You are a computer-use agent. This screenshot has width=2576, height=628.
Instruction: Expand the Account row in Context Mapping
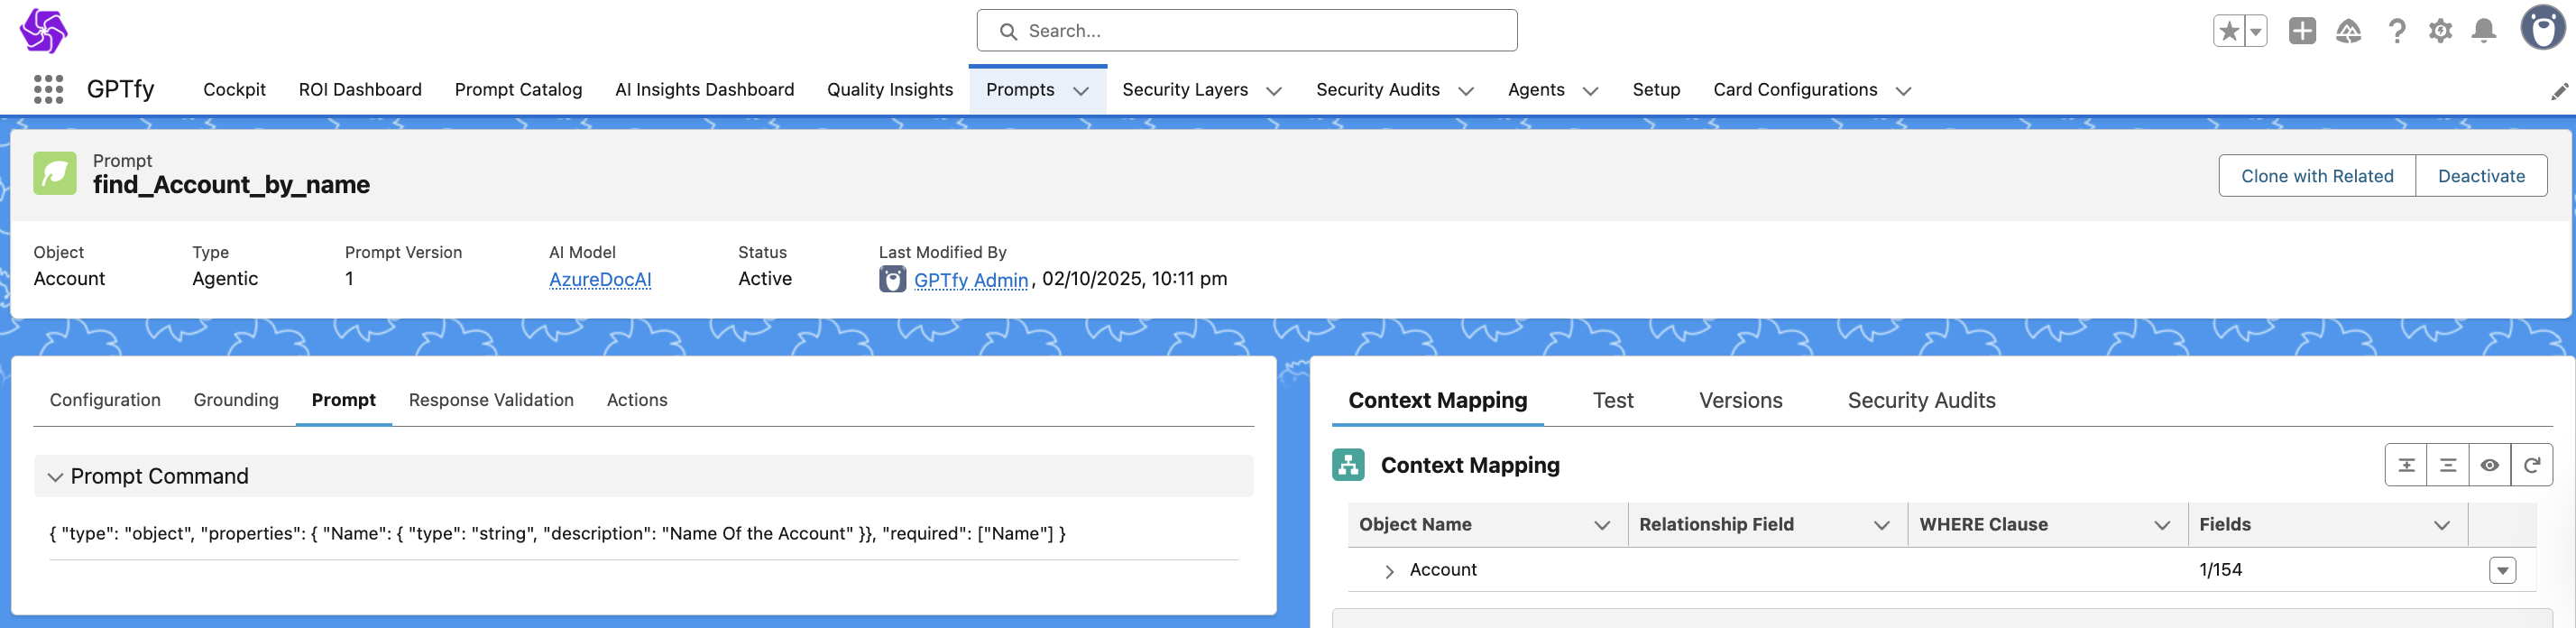(x=1389, y=571)
